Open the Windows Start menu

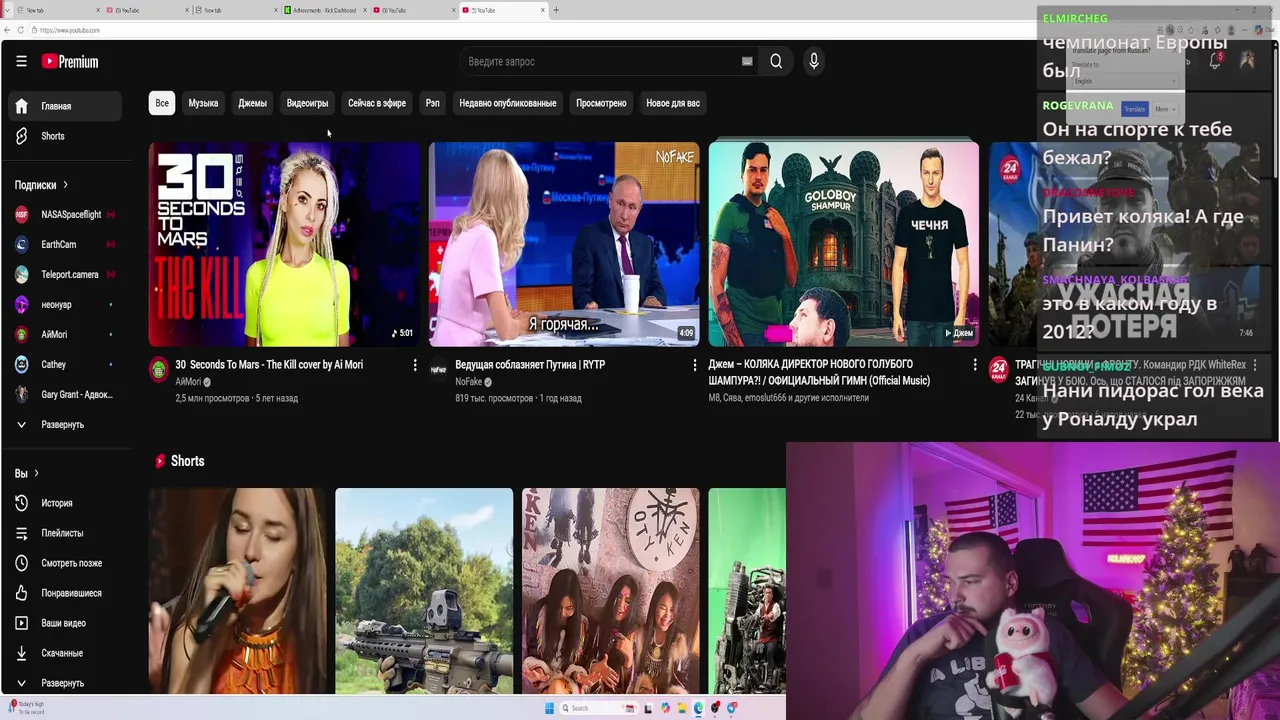coord(549,708)
